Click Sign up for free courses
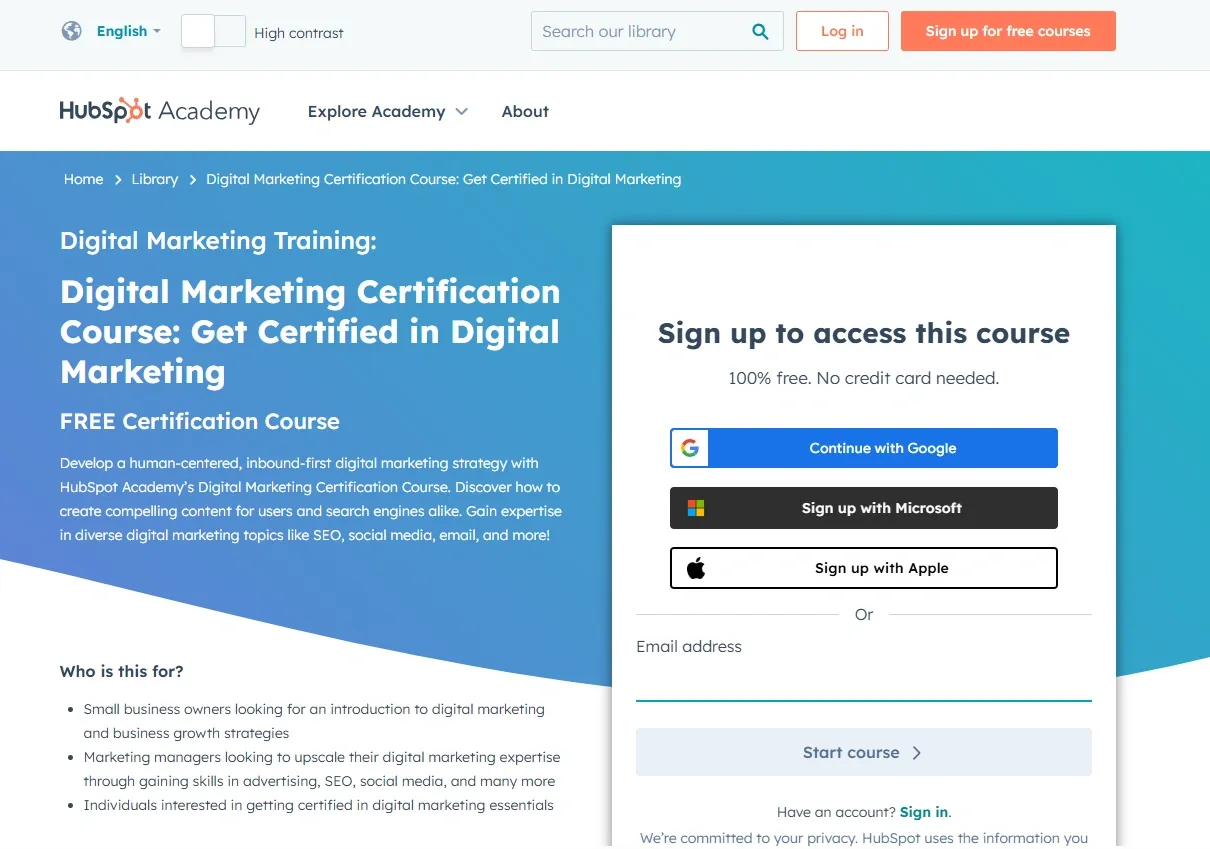Screen dimensions: 1210x849 click(x=1007, y=31)
